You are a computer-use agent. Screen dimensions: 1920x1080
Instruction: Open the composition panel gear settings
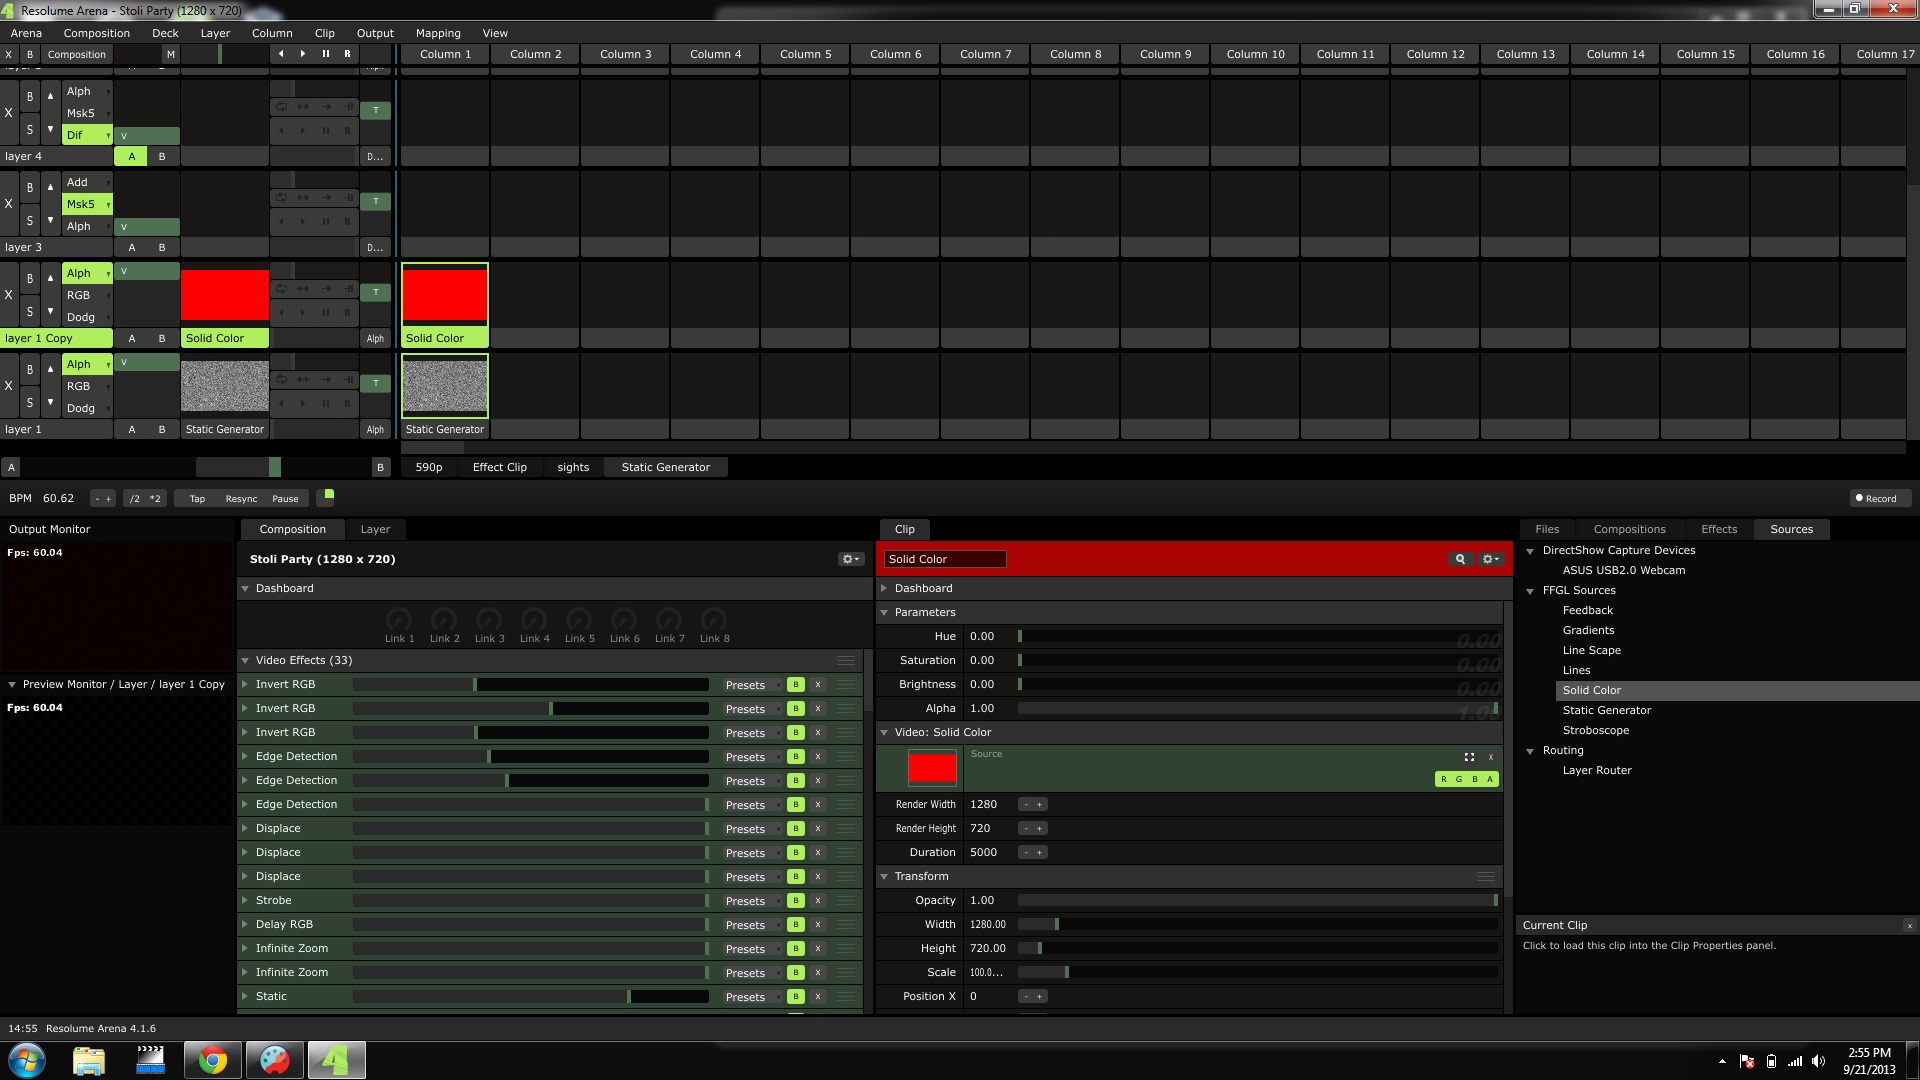click(x=850, y=559)
